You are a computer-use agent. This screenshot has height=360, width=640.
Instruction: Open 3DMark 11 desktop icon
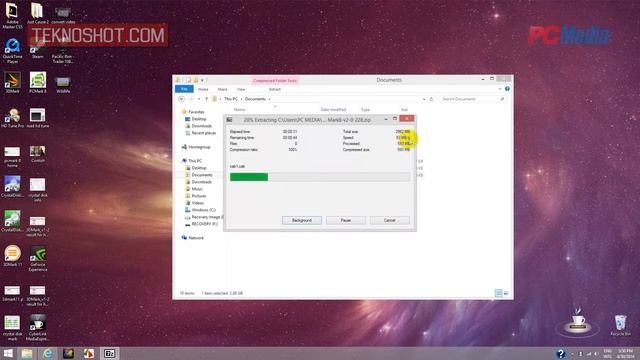click(12, 256)
